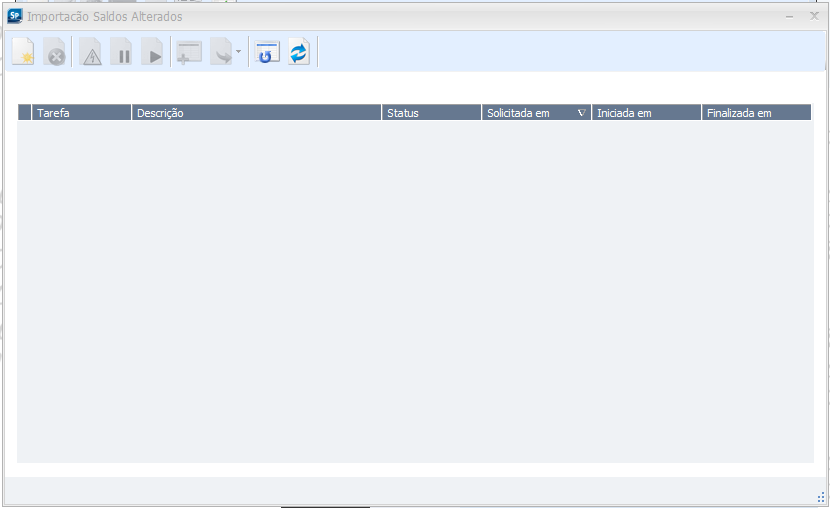Viewport: 831px width, 509px height.
Task: Resume task with the play icon
Action: click(152, 52)
